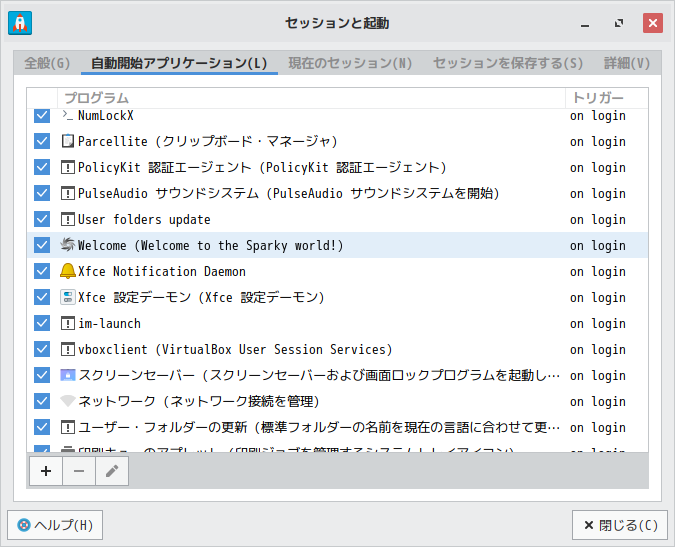Viewport: 675px width, 547px height.
Task: Switch to the 詳細(V) tab
Action: coord(627,63)
